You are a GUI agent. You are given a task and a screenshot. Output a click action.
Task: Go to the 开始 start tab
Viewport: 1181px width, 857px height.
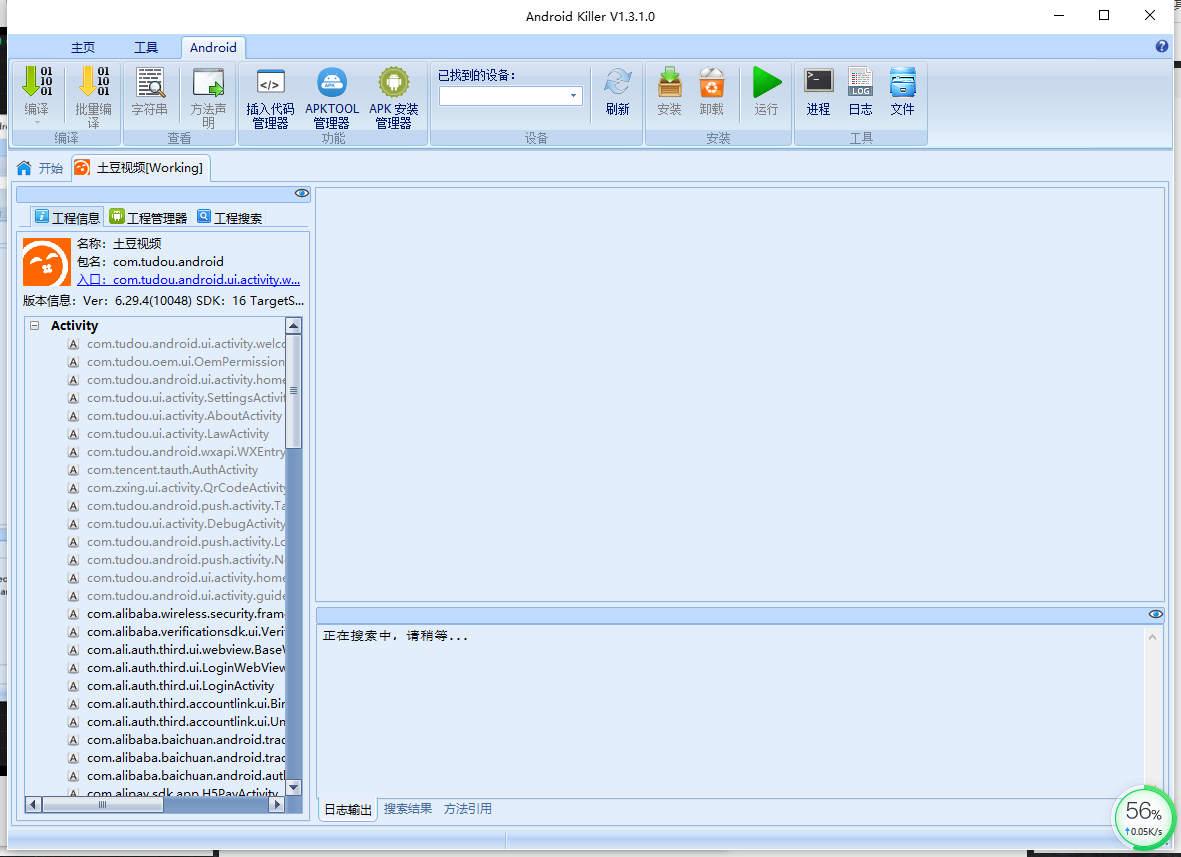click(40, 168)
